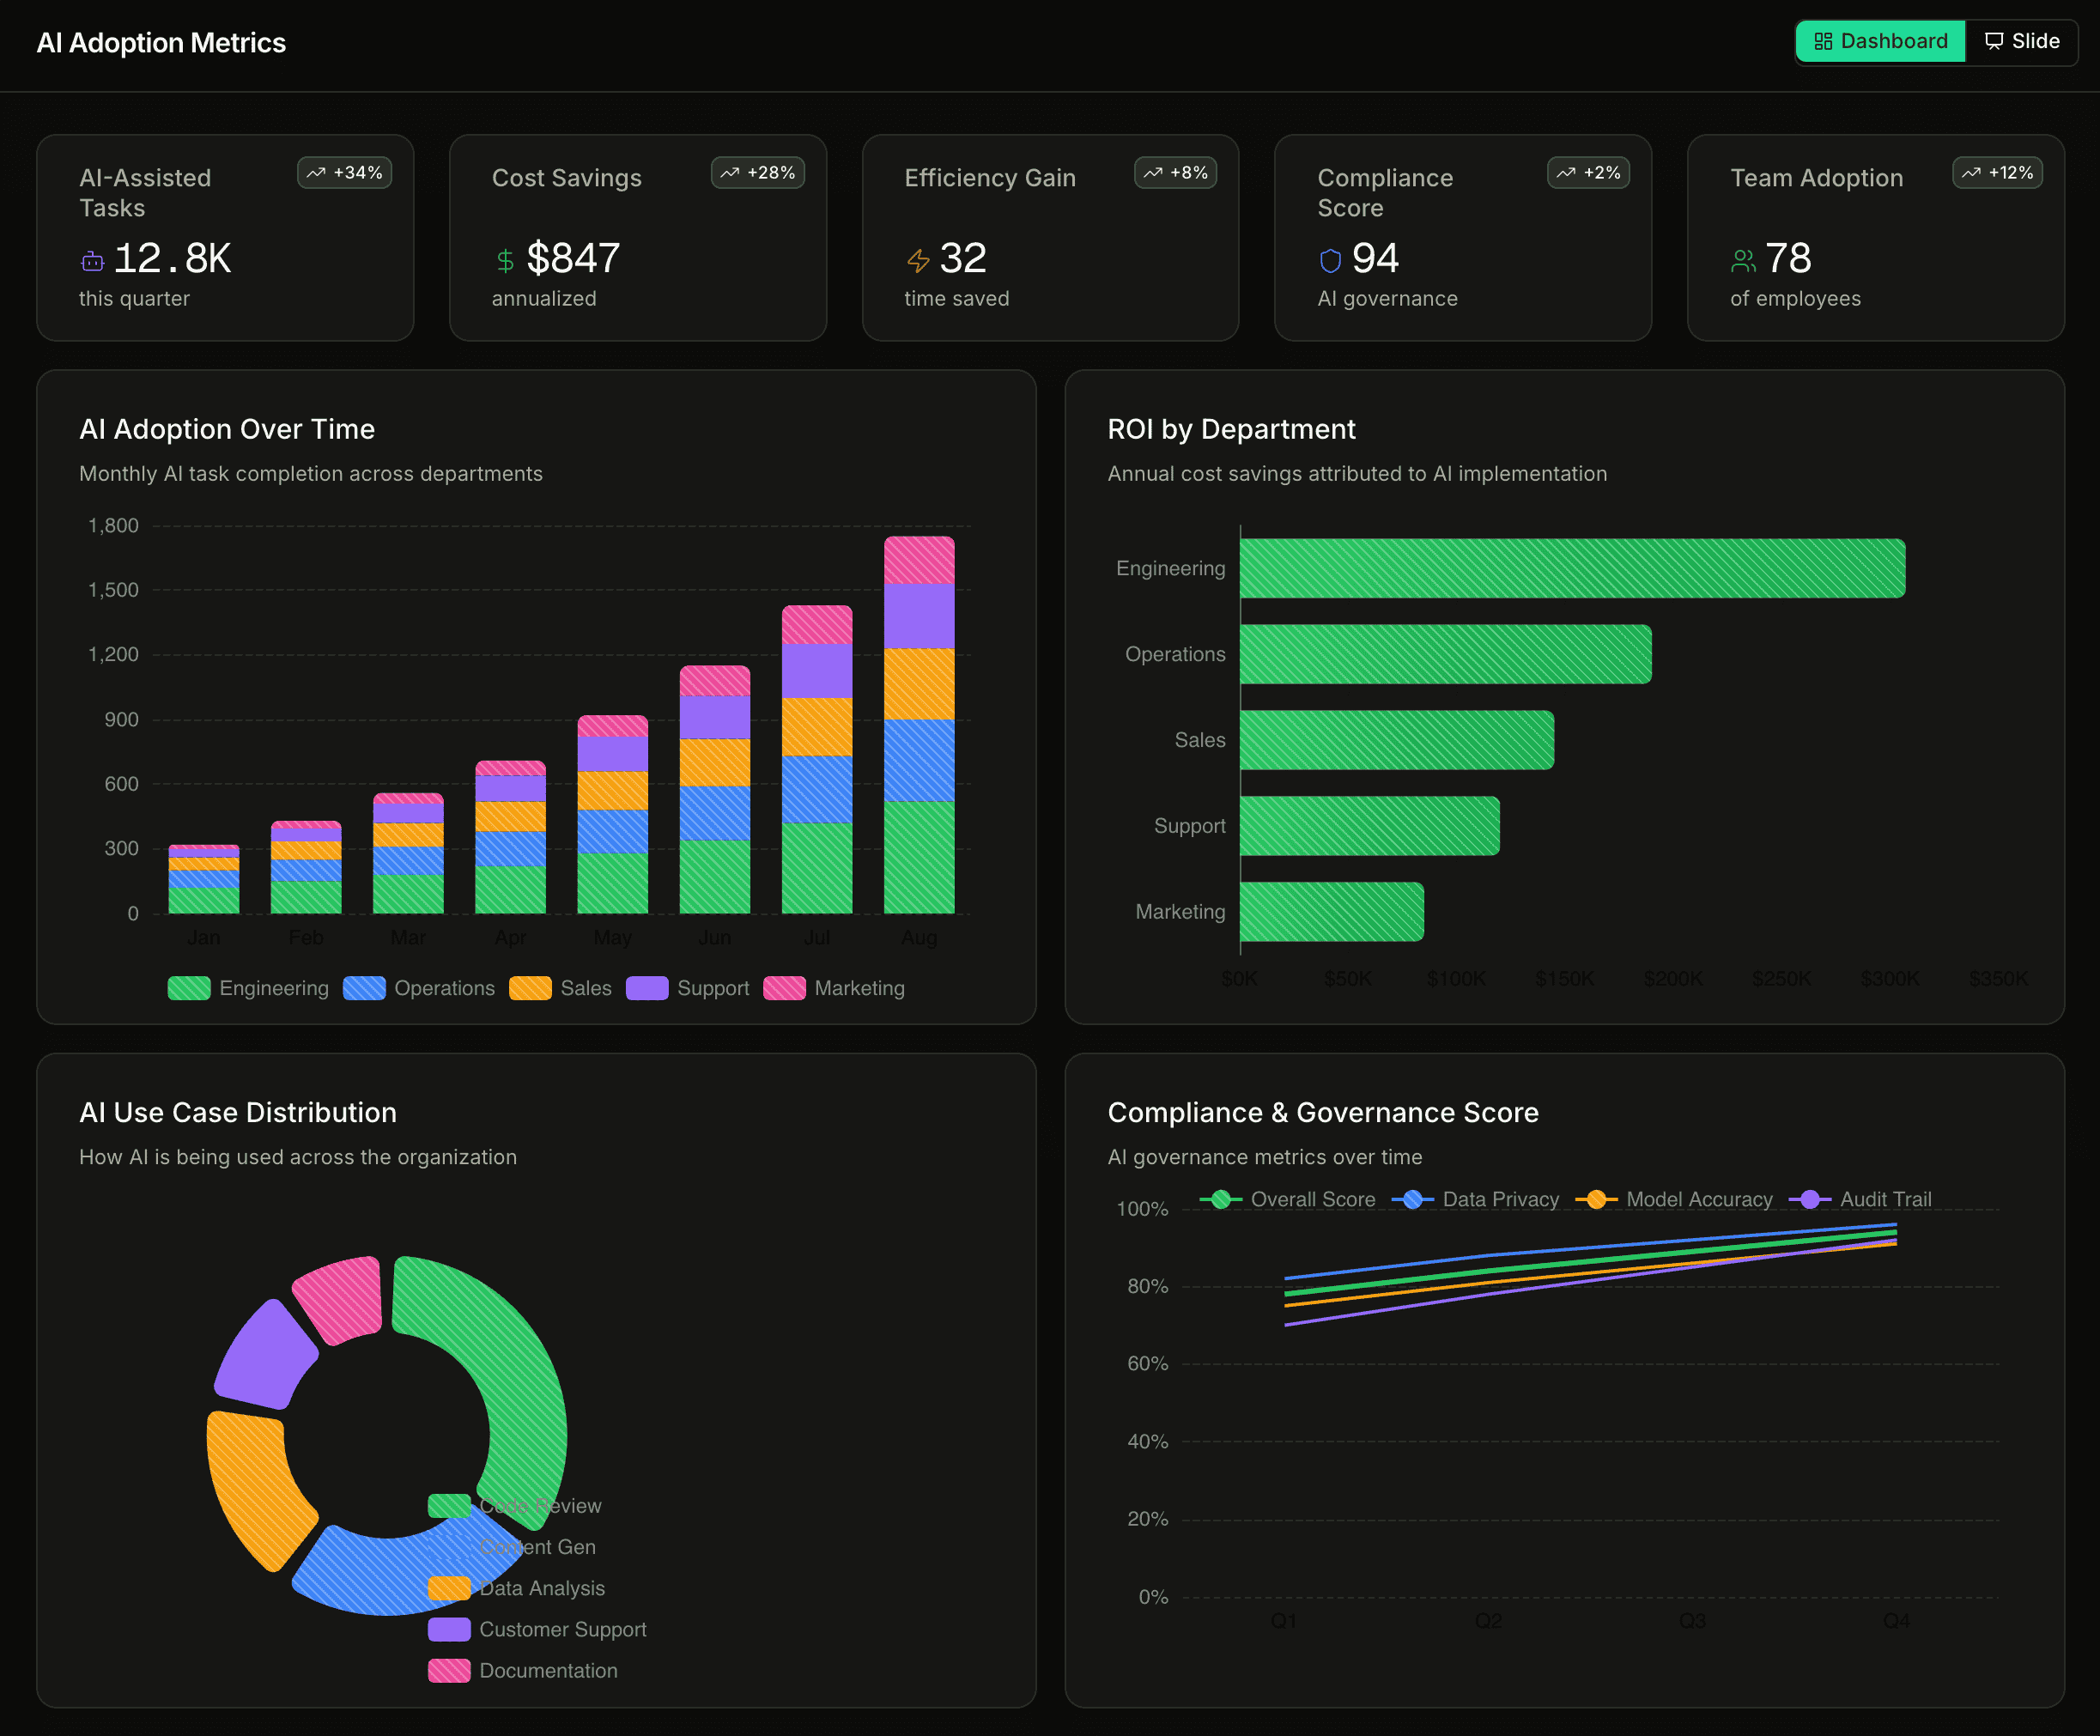The image size is (2100, 1736).
Task: Toggle the Engineering legend in adoption chart
Action: tap(249, 988)
